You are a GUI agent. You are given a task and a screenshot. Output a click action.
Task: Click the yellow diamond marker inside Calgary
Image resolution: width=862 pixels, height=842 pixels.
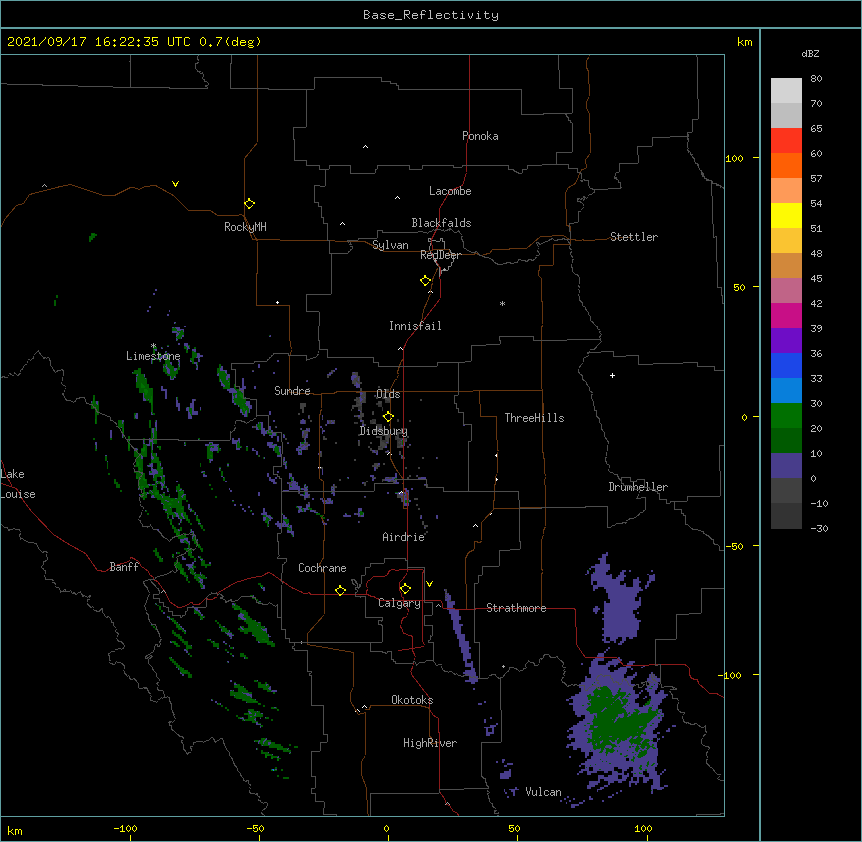pos(405,589)
